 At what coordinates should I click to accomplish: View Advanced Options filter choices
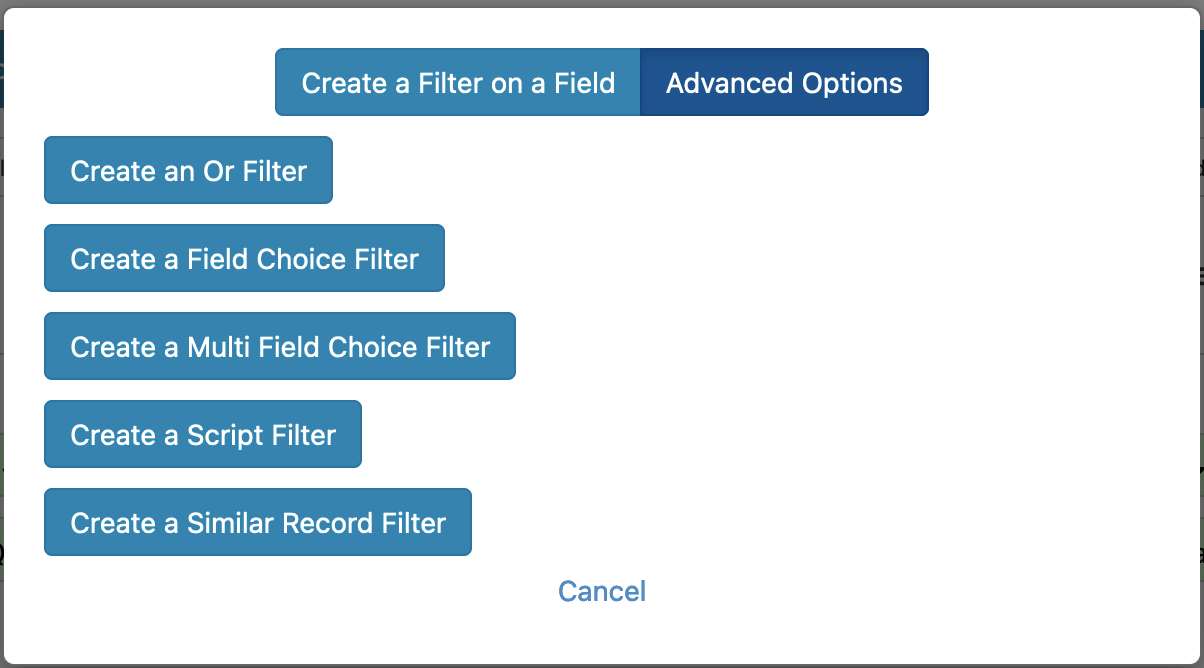tap(783, 82)
